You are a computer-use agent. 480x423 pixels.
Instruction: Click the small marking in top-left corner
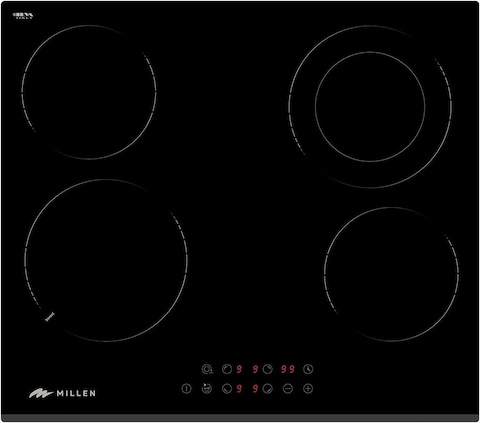click(x=23, y=15)
